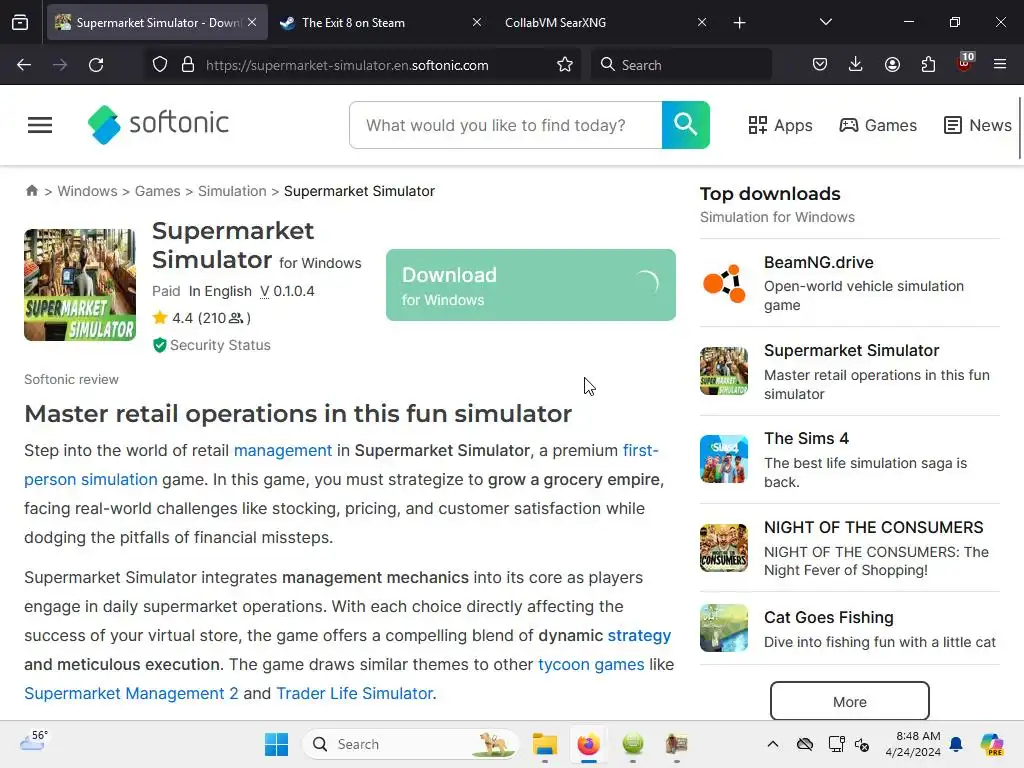Open the Firefox View tab list icon
The height and width of the screenshot is (768, 1024).
click(20, 23)
